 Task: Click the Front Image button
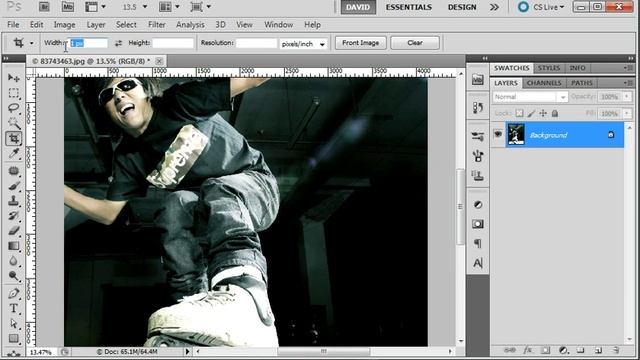pos(360,43)
